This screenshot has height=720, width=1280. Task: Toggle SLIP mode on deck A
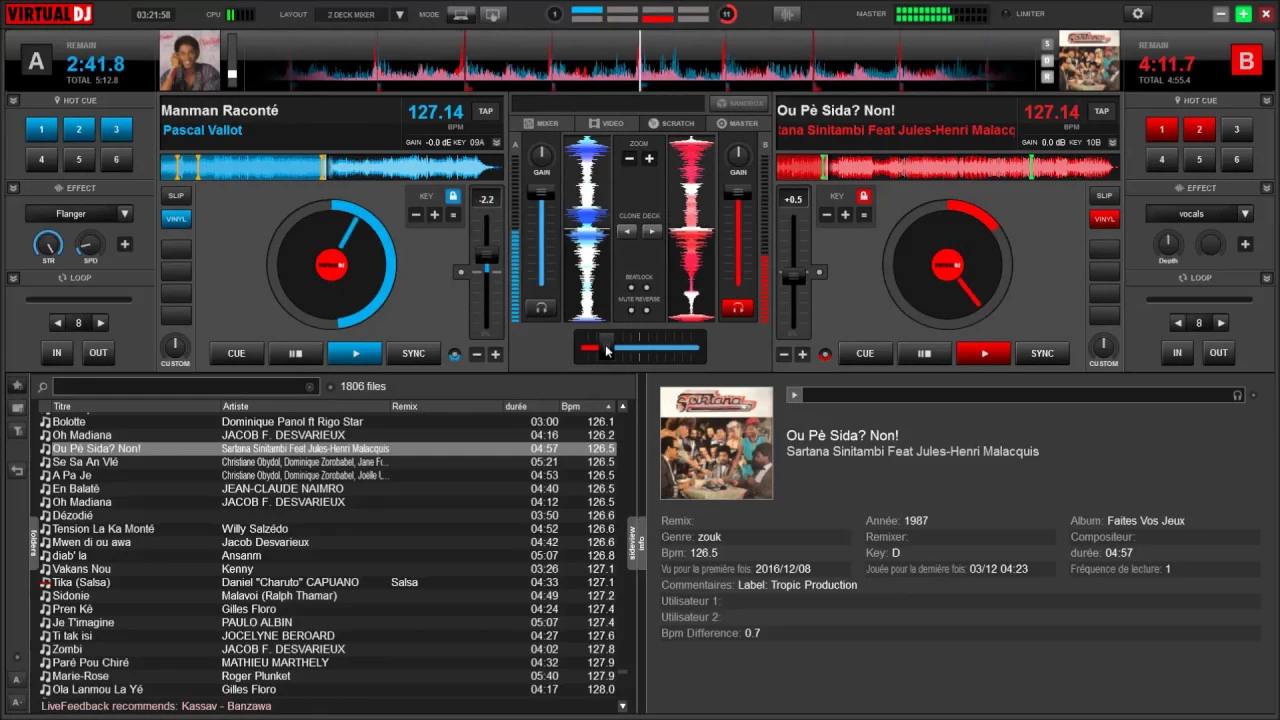tap(176, 196)
